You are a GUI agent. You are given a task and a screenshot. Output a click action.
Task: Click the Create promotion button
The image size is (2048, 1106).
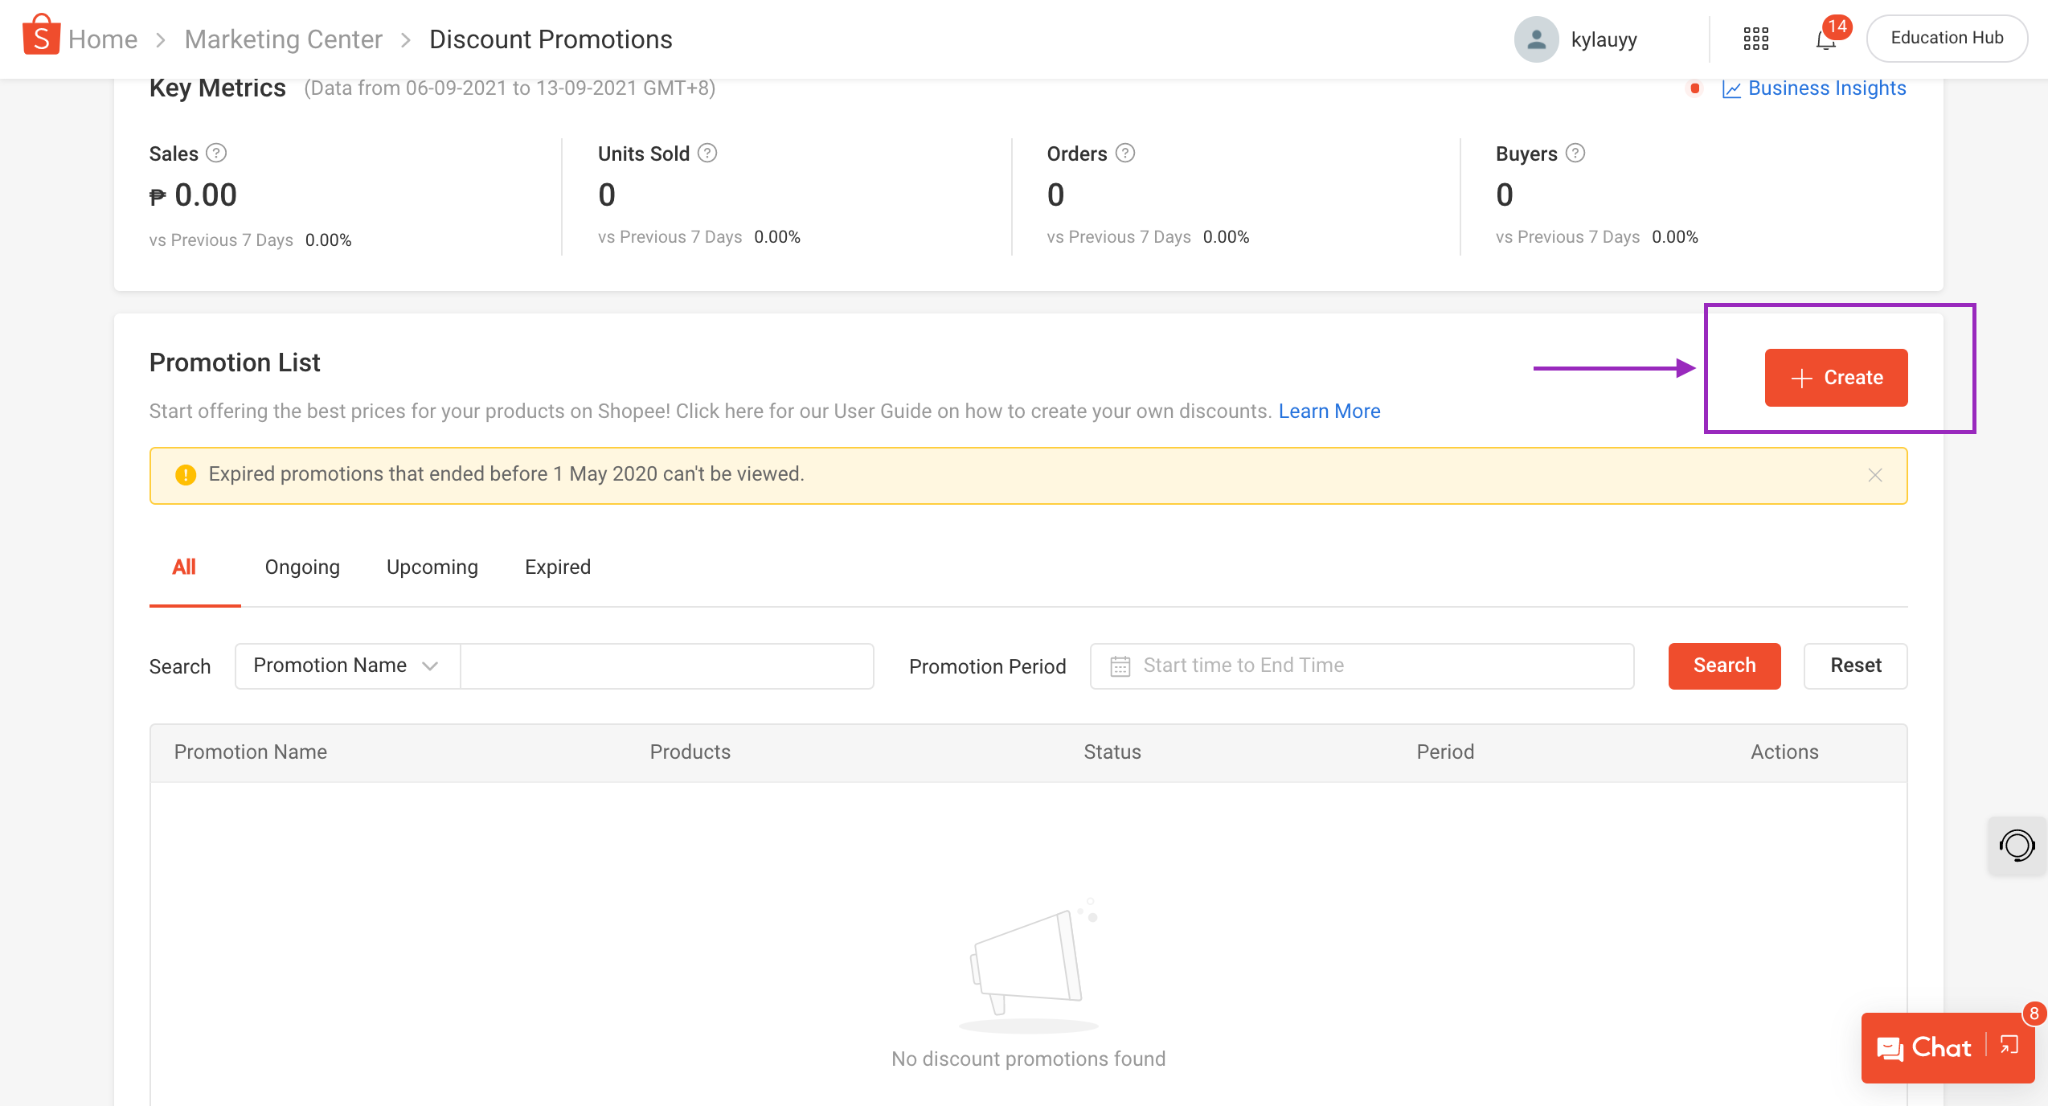click(x=1836, y=378)
